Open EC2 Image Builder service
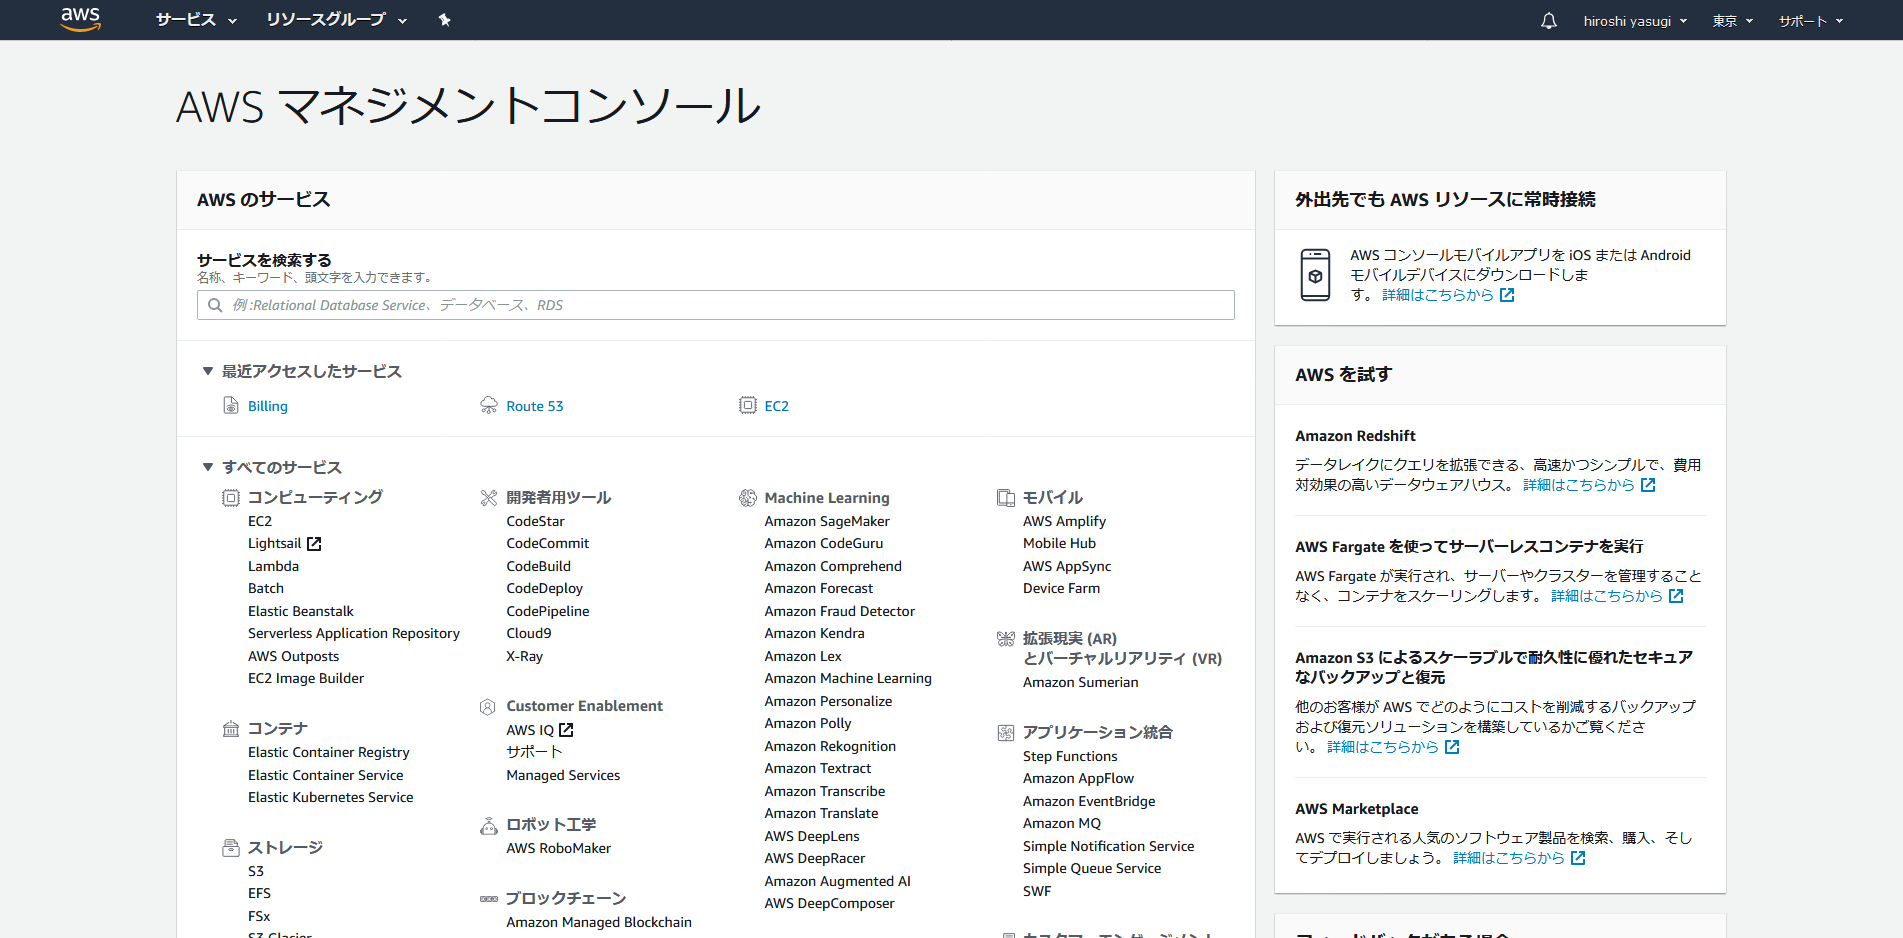This screenshot has height=938, width=1903. (306, 678)
